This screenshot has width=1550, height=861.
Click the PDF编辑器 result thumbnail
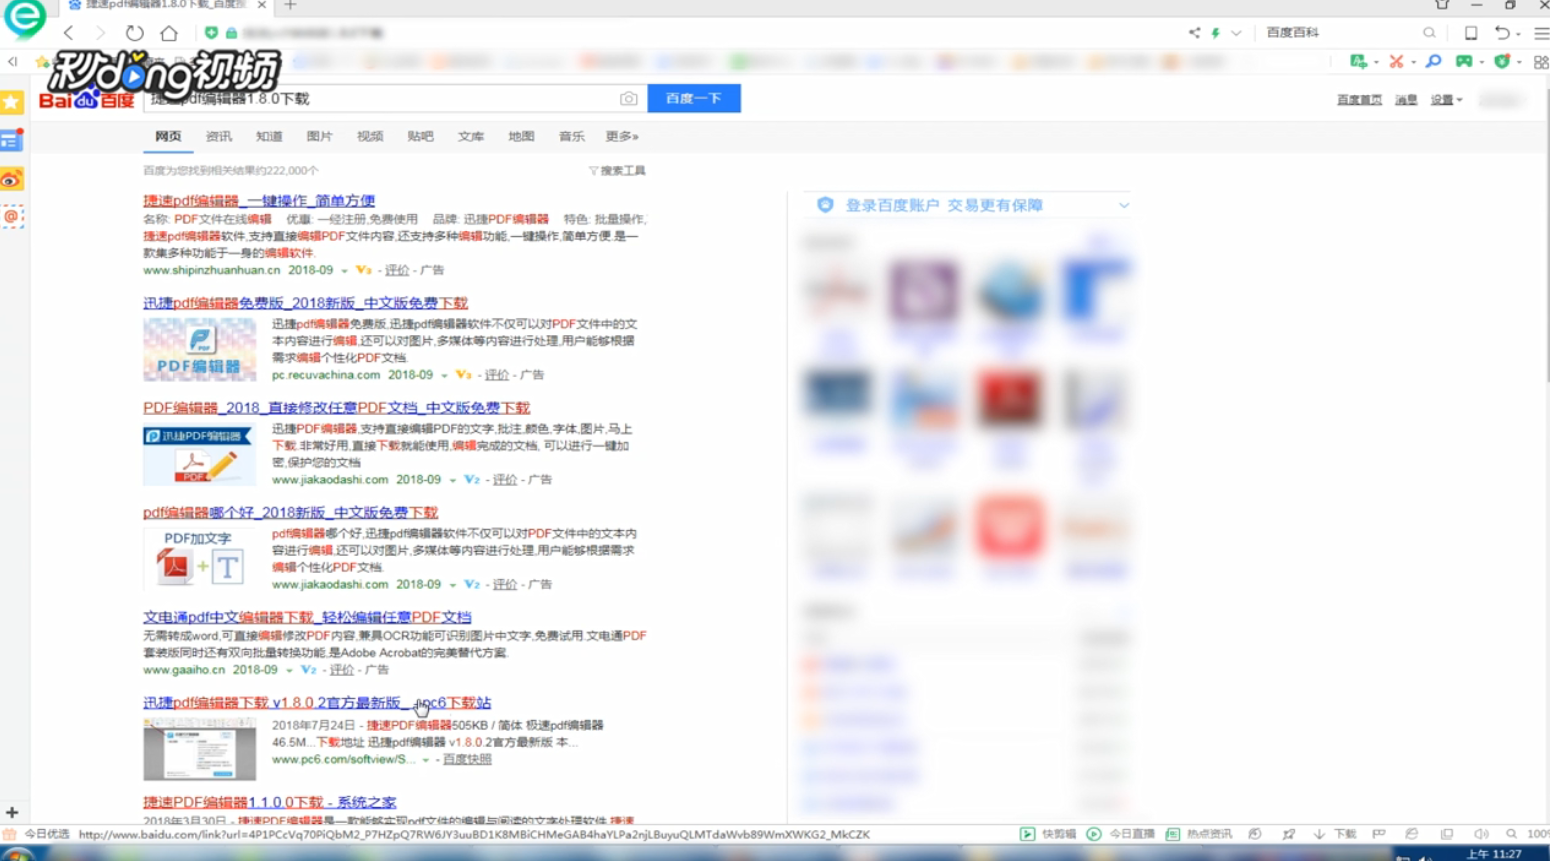click(x=199, y=349)
